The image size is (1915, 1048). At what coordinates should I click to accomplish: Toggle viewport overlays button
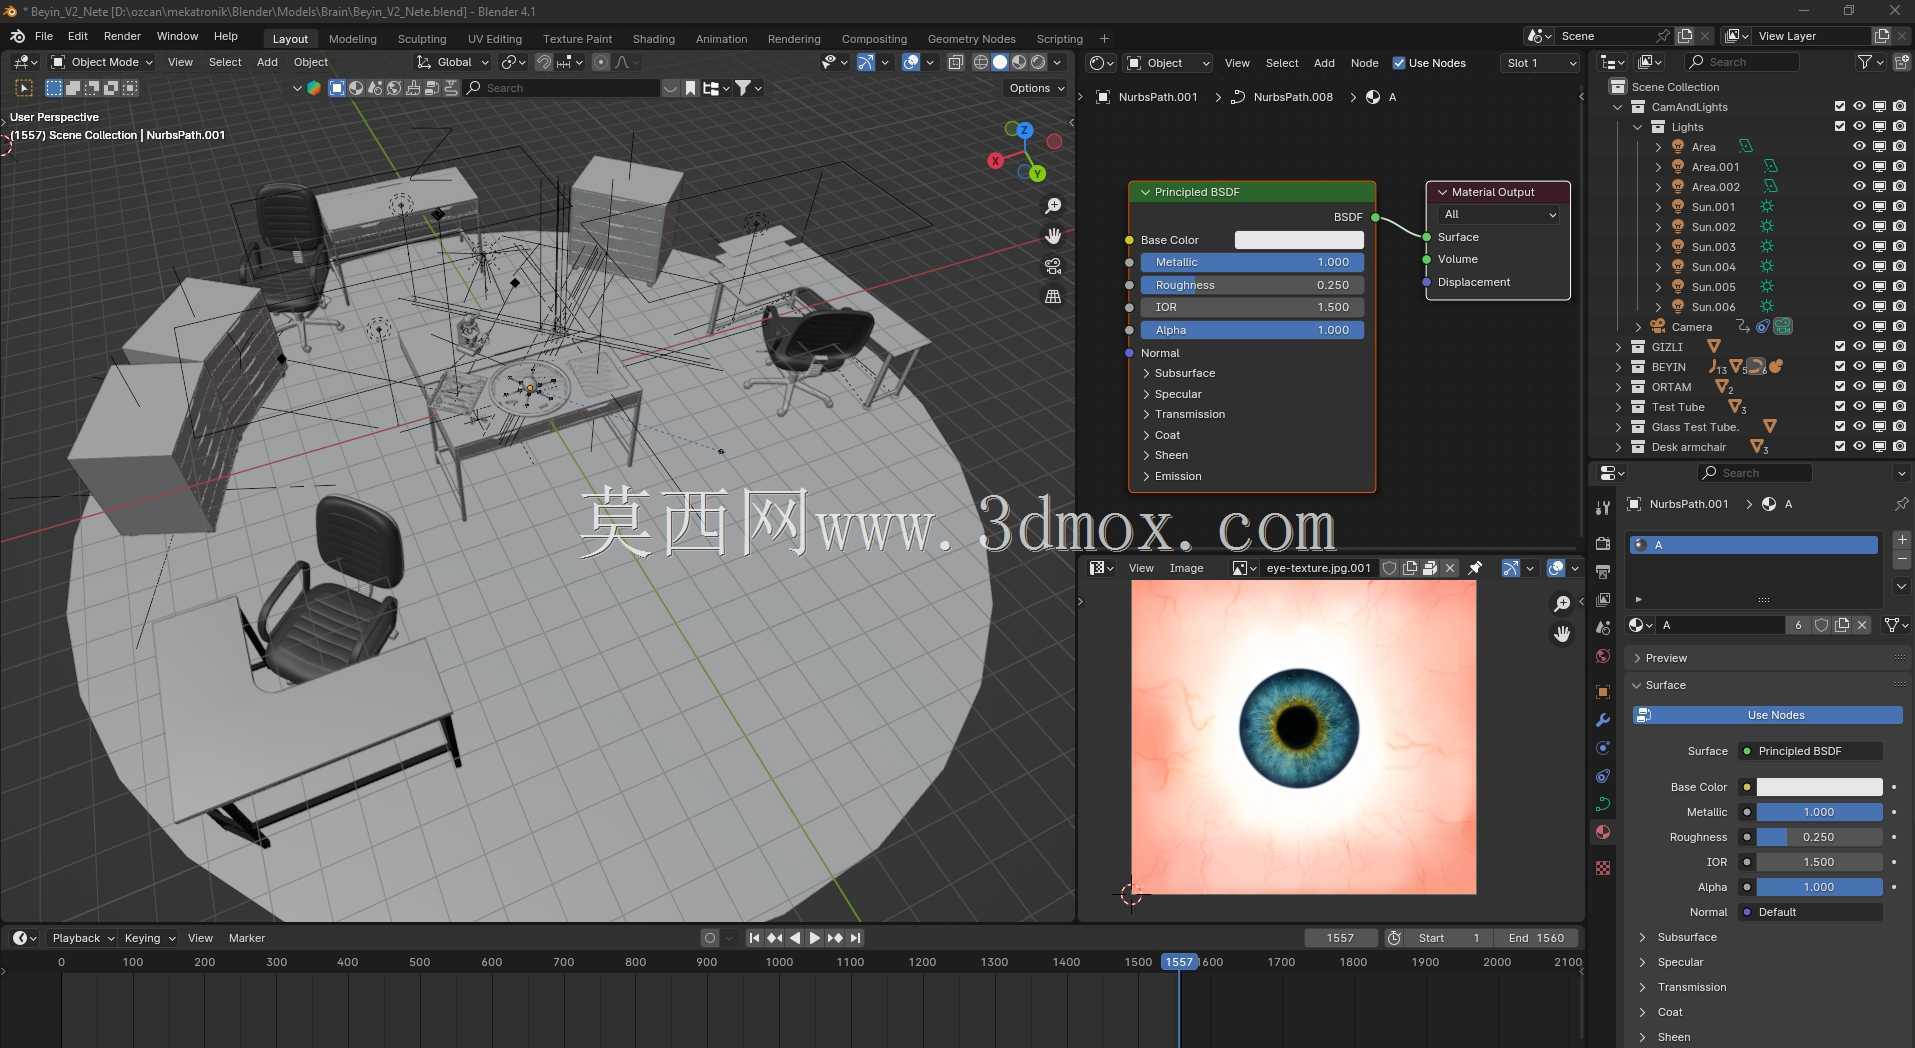point(911,62)
